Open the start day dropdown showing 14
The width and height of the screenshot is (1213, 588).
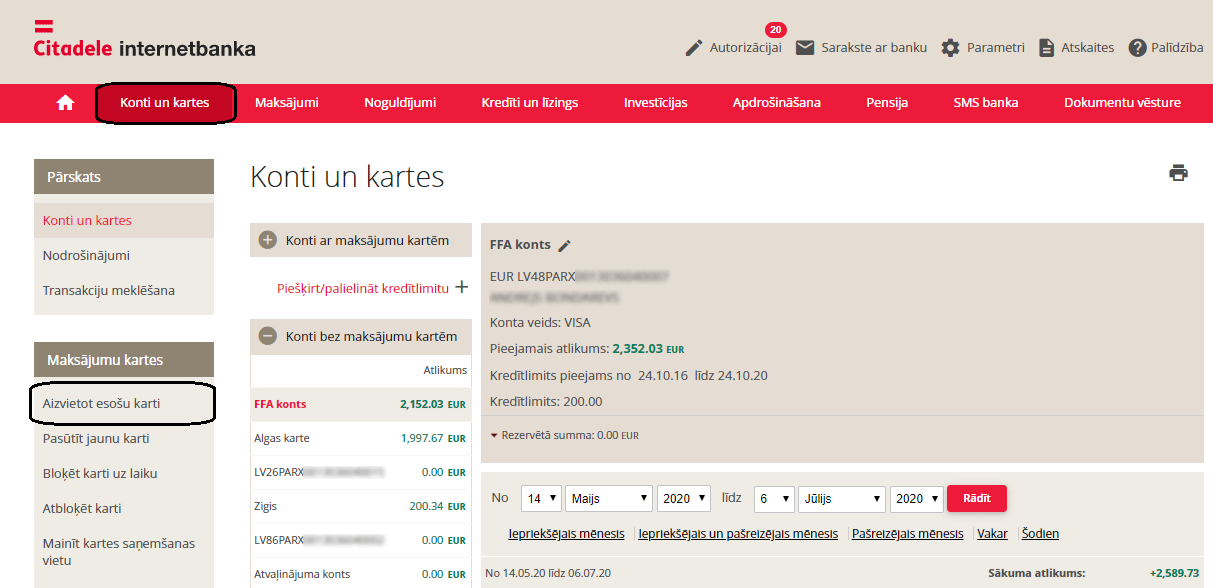click(x=540, y=499)
